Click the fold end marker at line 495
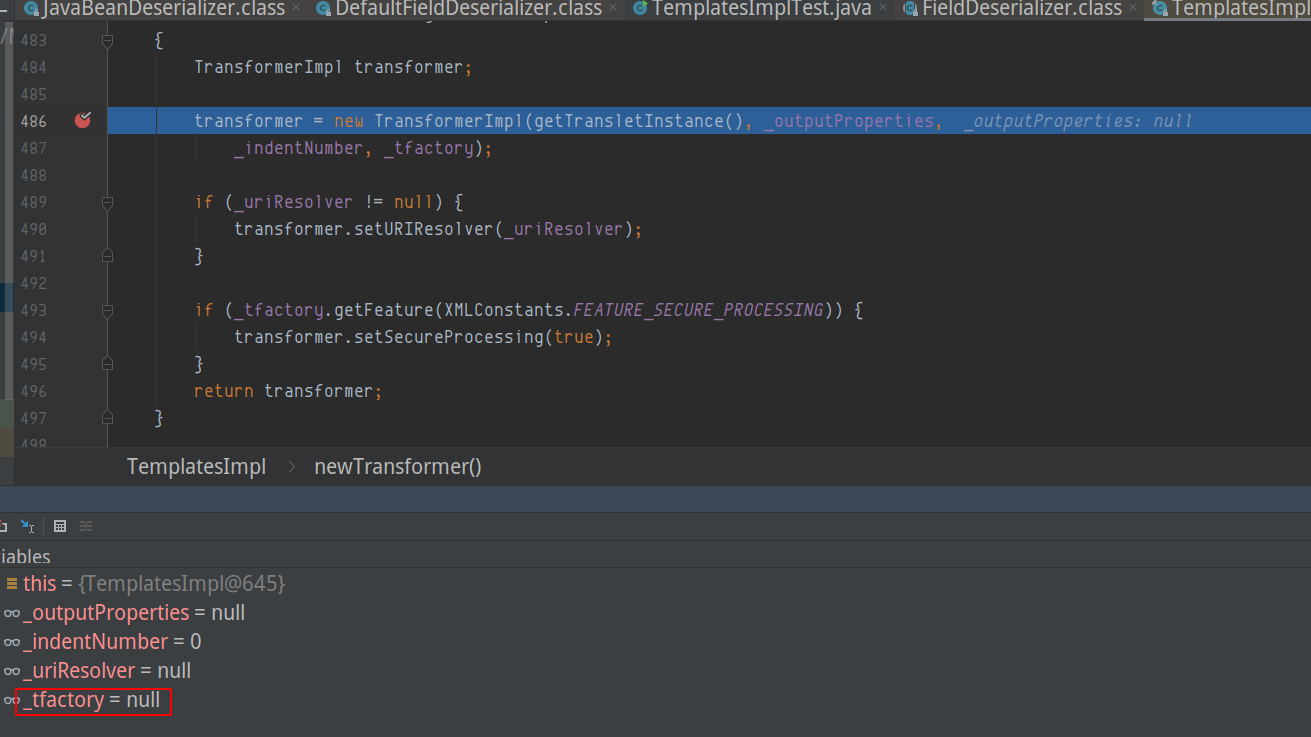The image size is (1311, 737). (x=107, y=364)
